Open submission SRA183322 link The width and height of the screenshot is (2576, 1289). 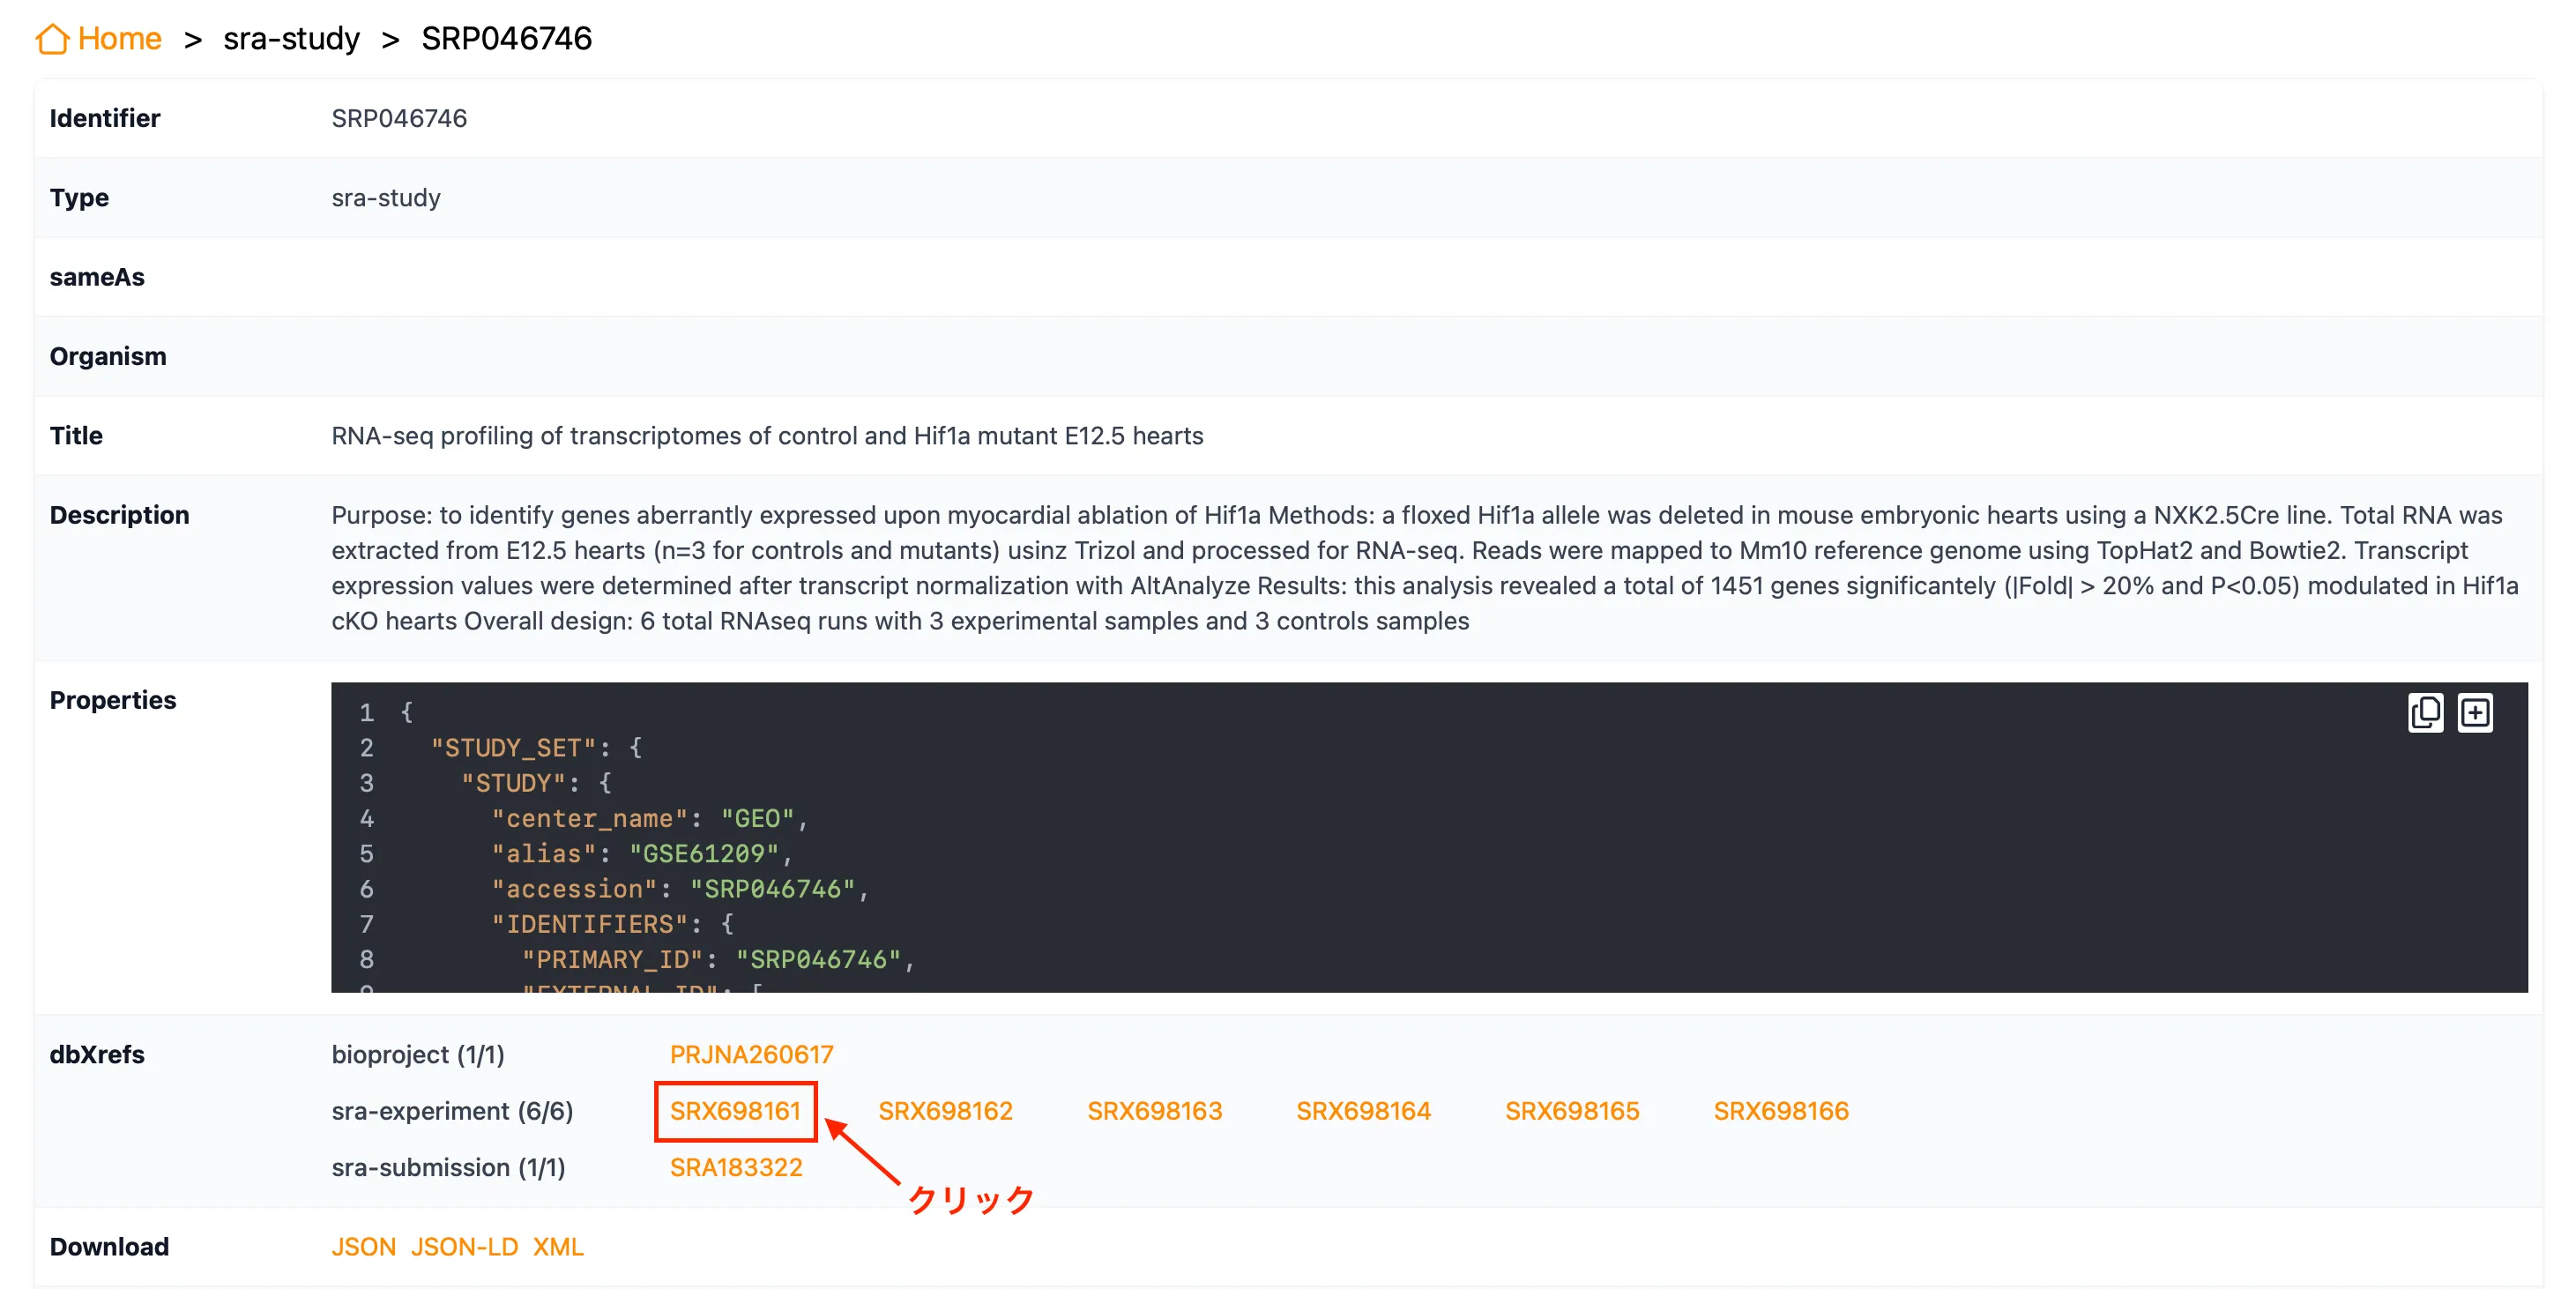click(x=736, y=1167)
